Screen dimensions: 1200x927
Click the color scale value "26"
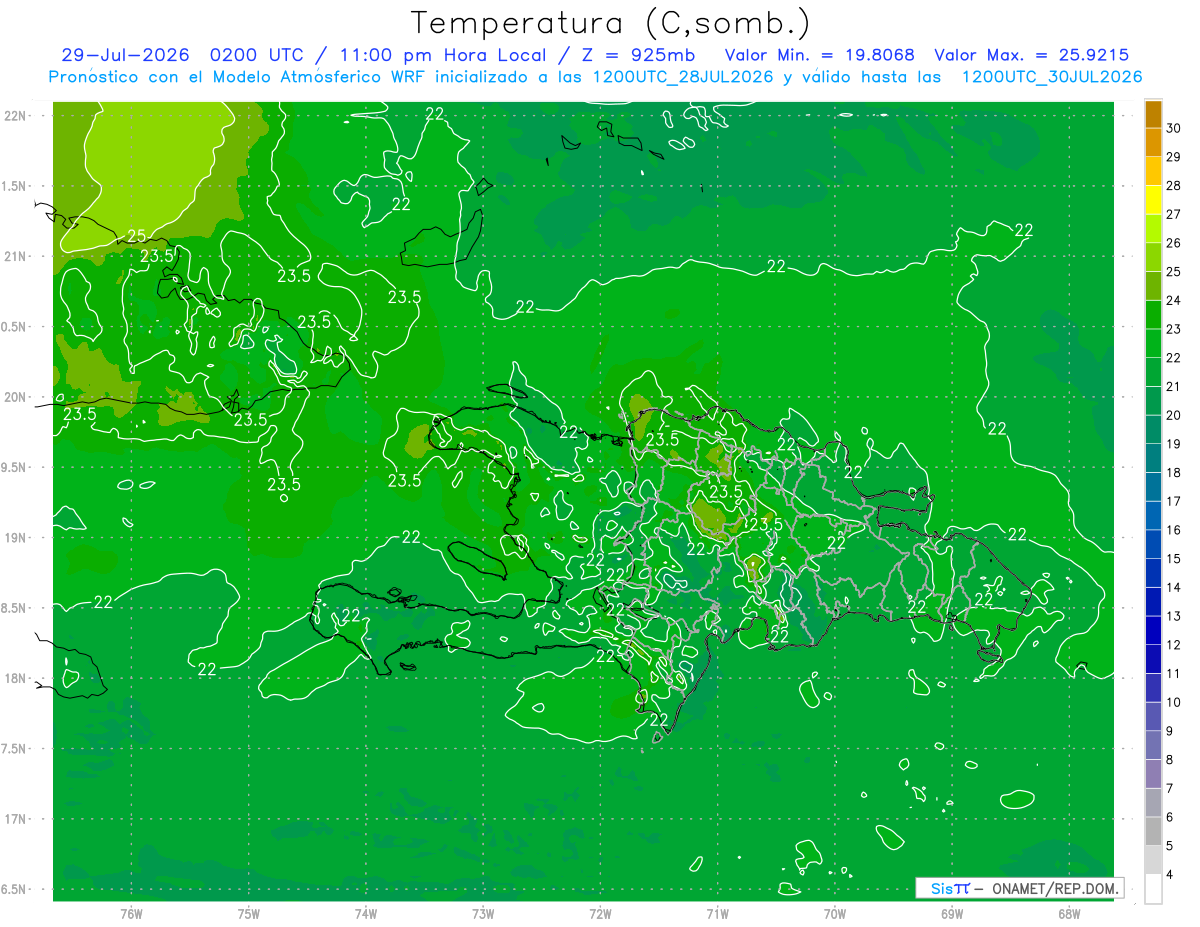click(x=1173, y=243)
